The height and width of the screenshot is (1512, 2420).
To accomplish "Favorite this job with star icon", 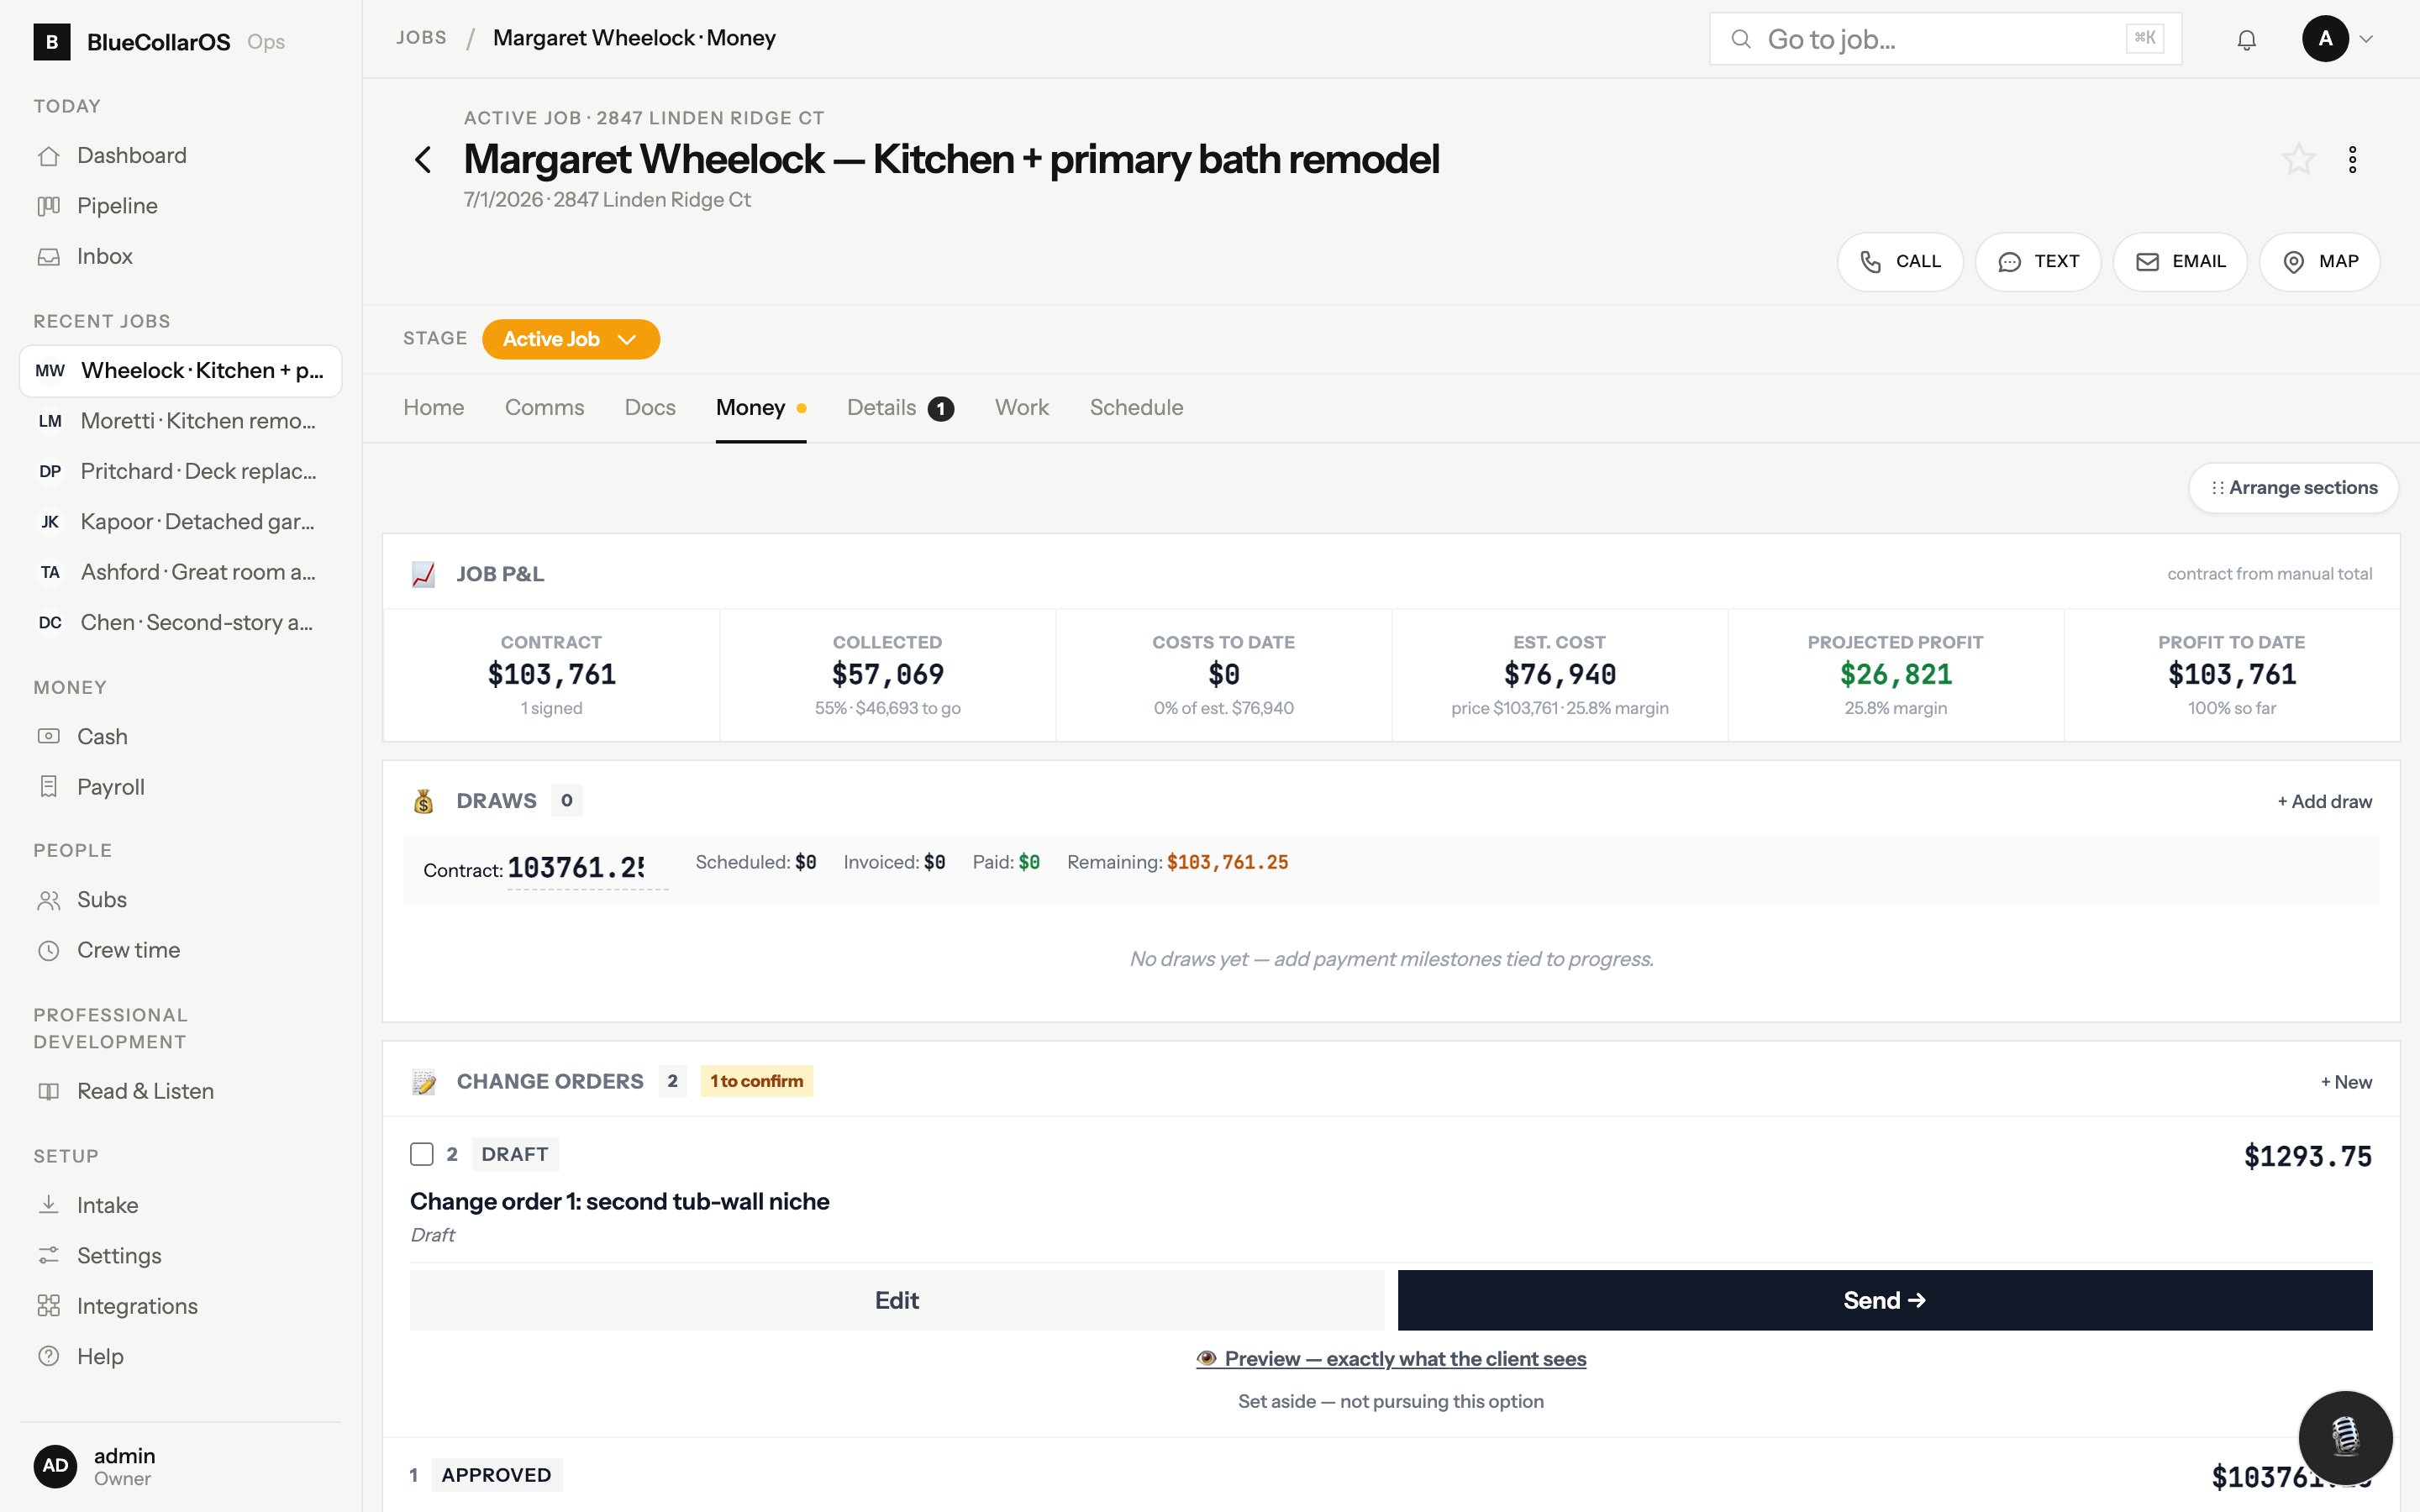I will (2298, 159).
